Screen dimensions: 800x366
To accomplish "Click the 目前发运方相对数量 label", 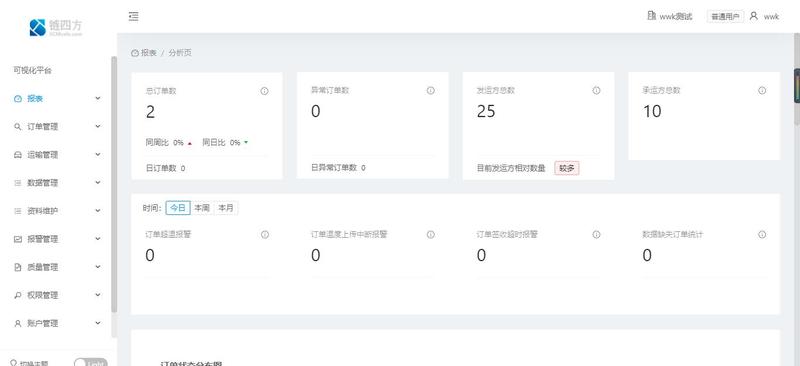I will pyautogui.click(x=511, y=168).
